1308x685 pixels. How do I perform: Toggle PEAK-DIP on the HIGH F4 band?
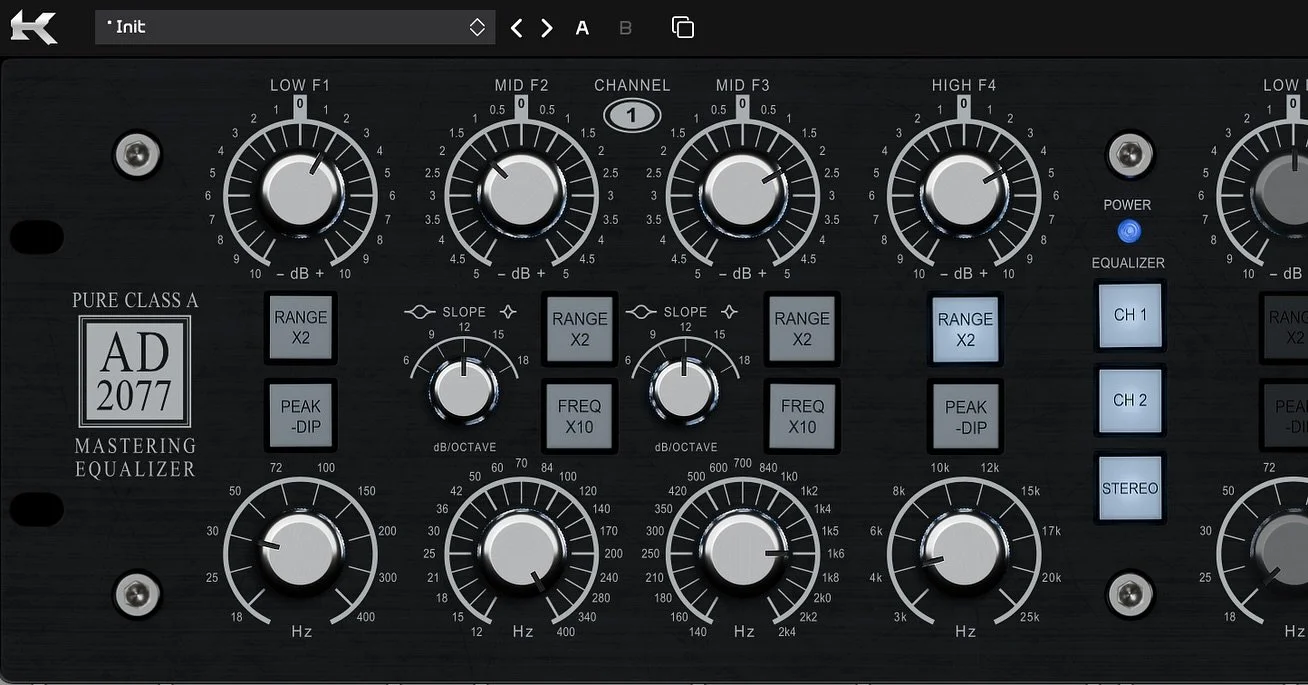click(964, 415)
